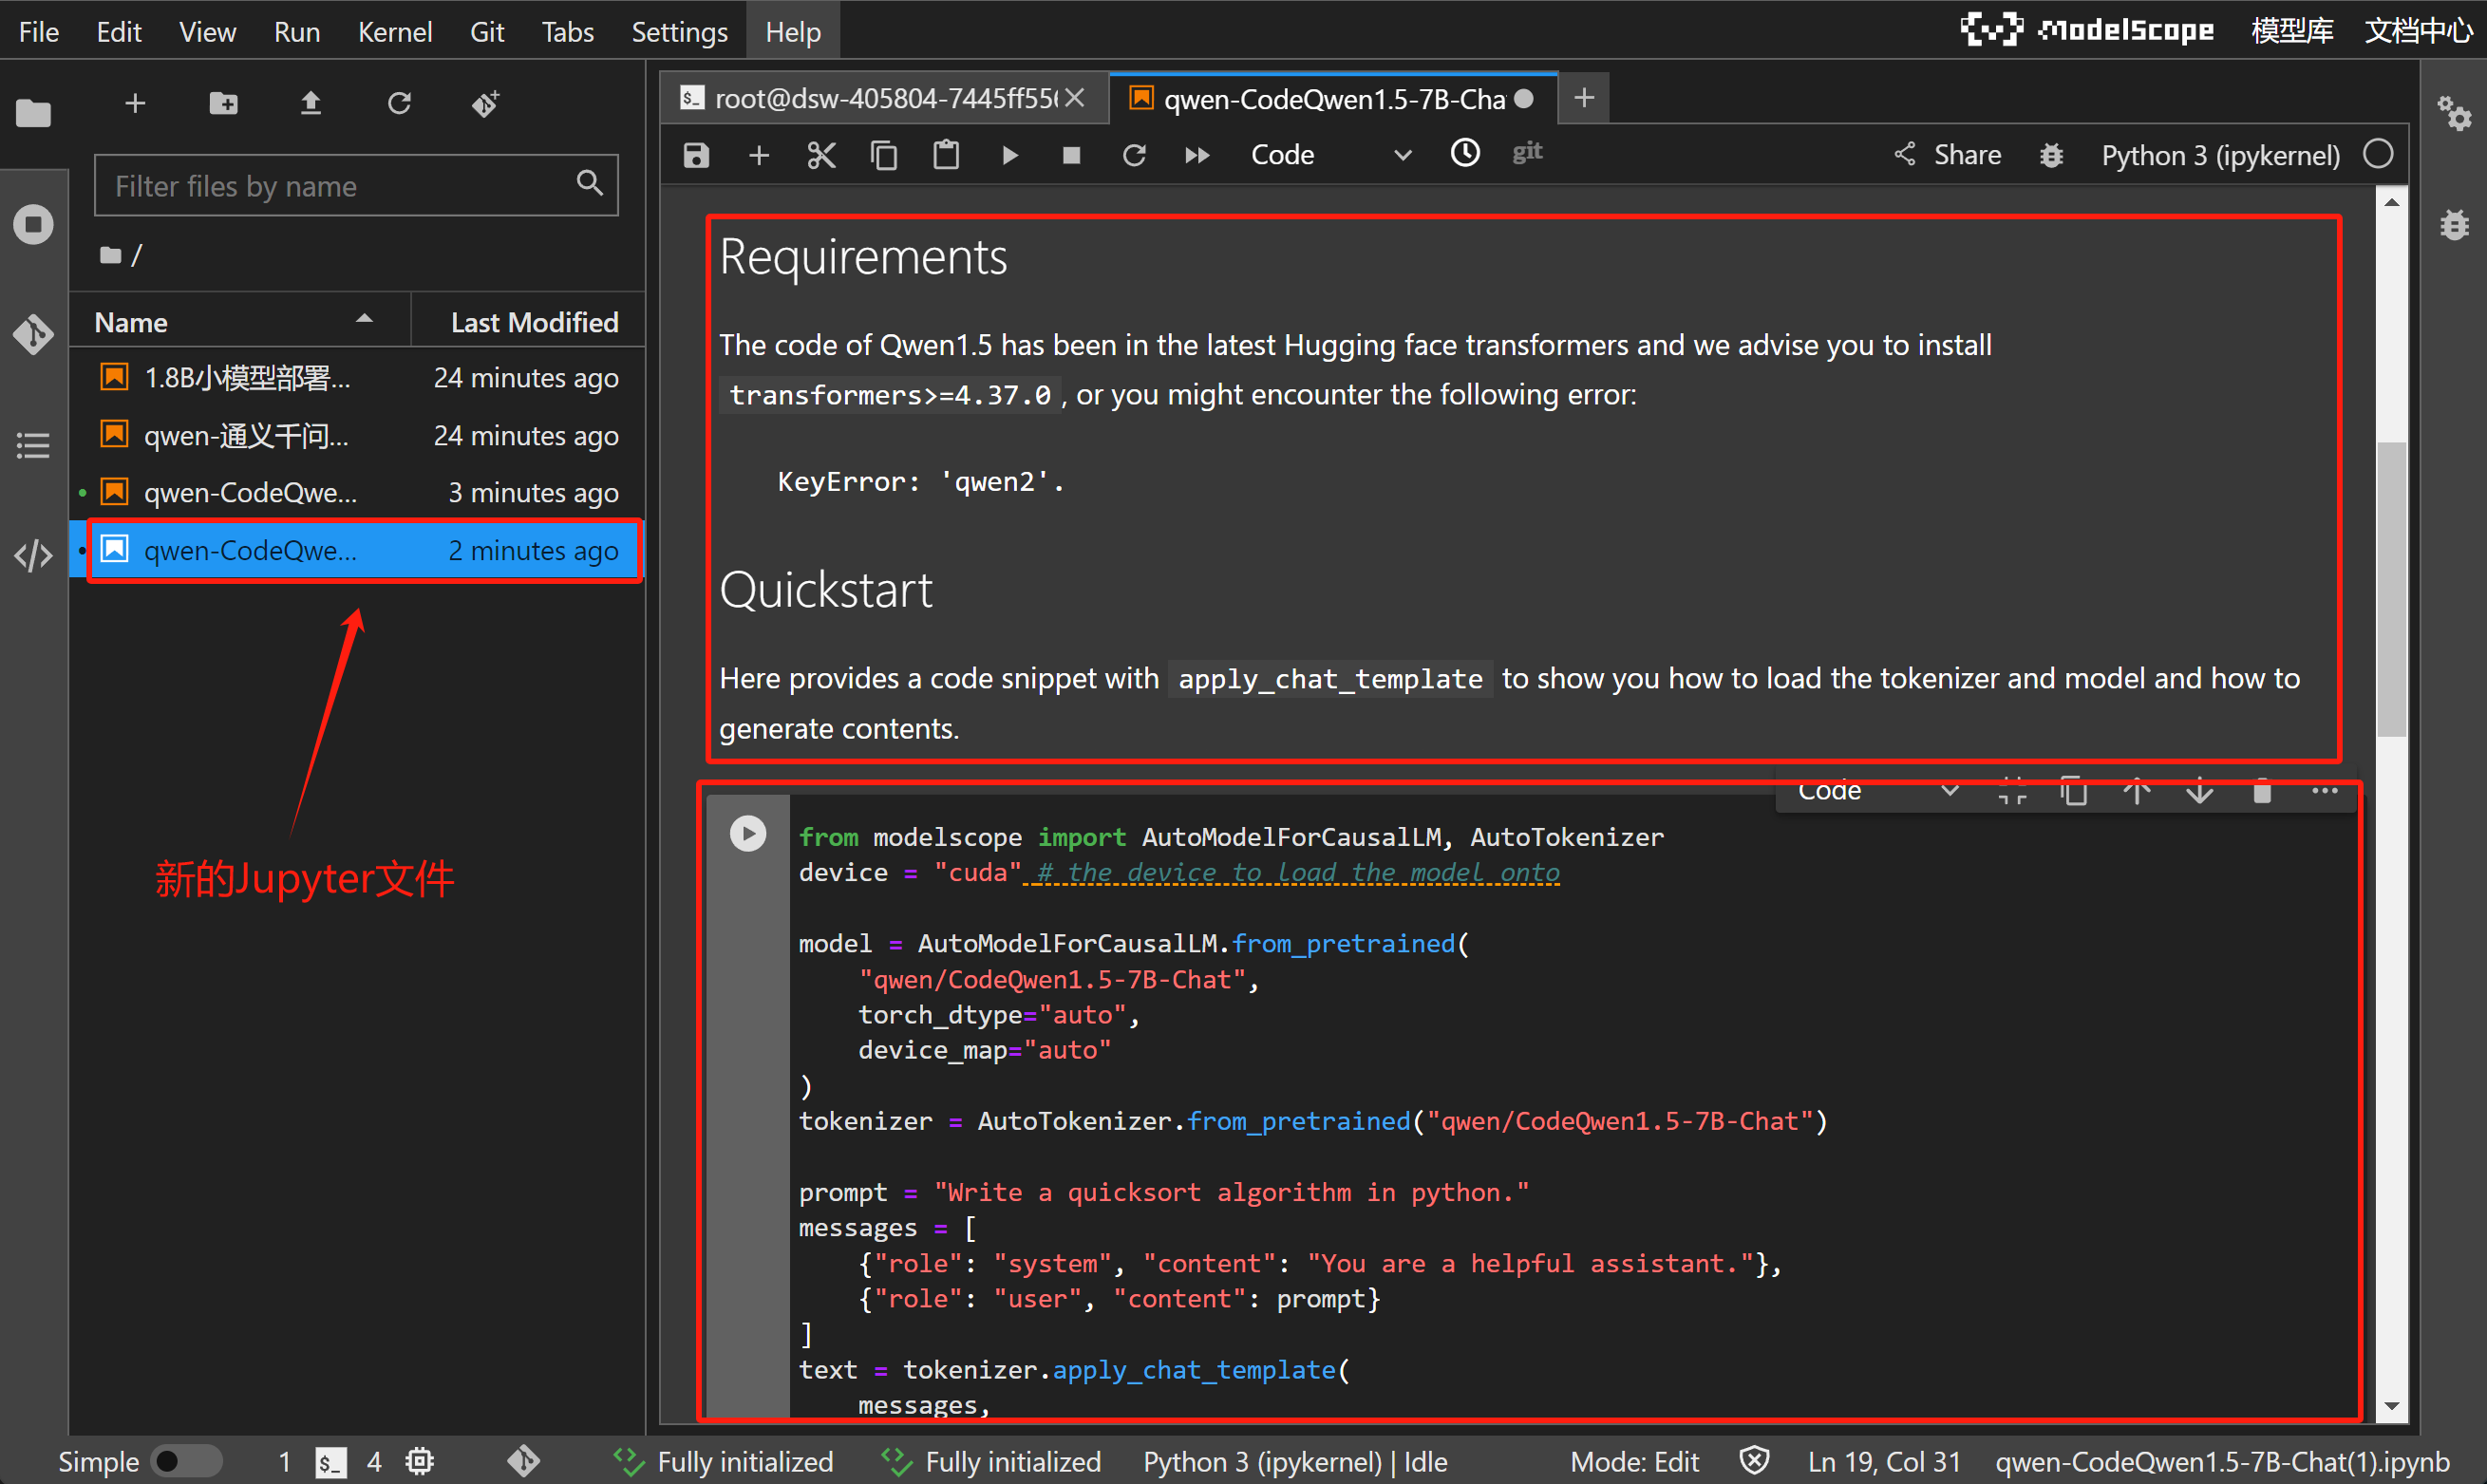Open the running terminals and kernels panel

[33, 223]
